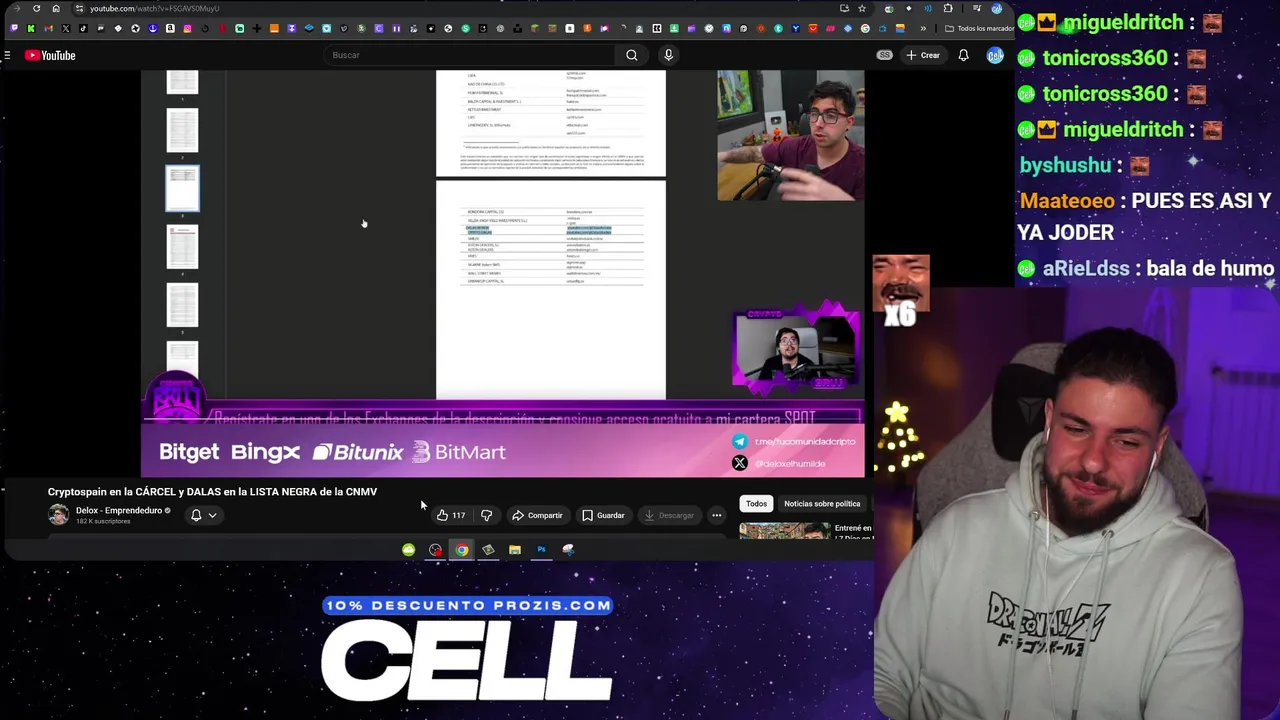The width and height of the screenshot is (1280, 720).
Task: Reload the page in Chrome
Action: tap(36, 8)
